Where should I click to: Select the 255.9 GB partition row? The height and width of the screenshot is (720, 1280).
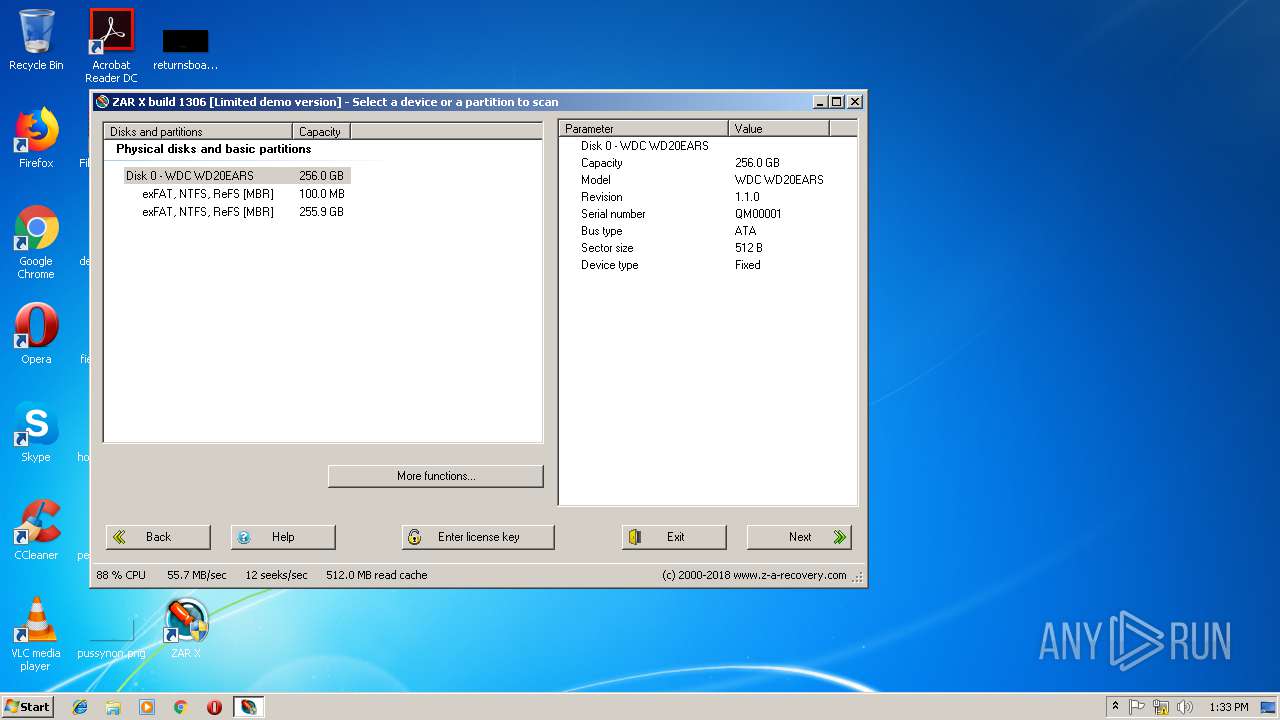coord(243,212)
